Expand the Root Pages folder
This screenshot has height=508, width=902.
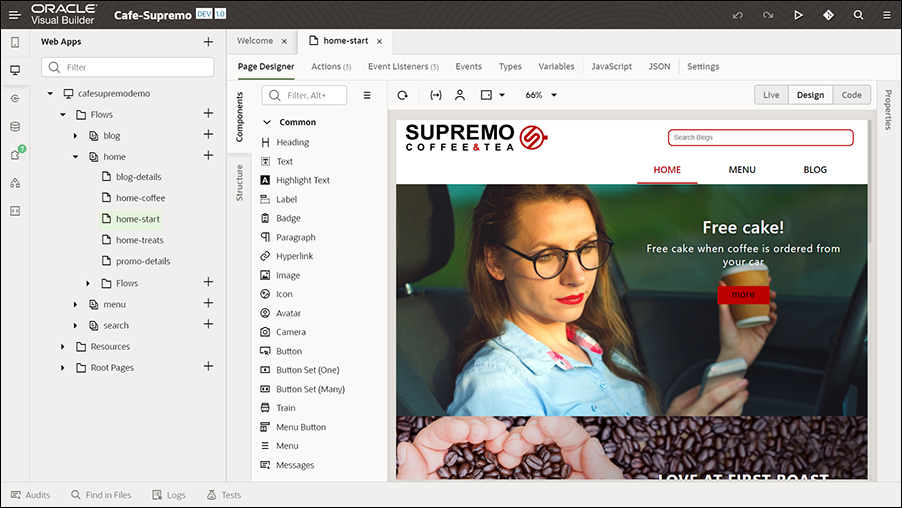click(63, 368)
